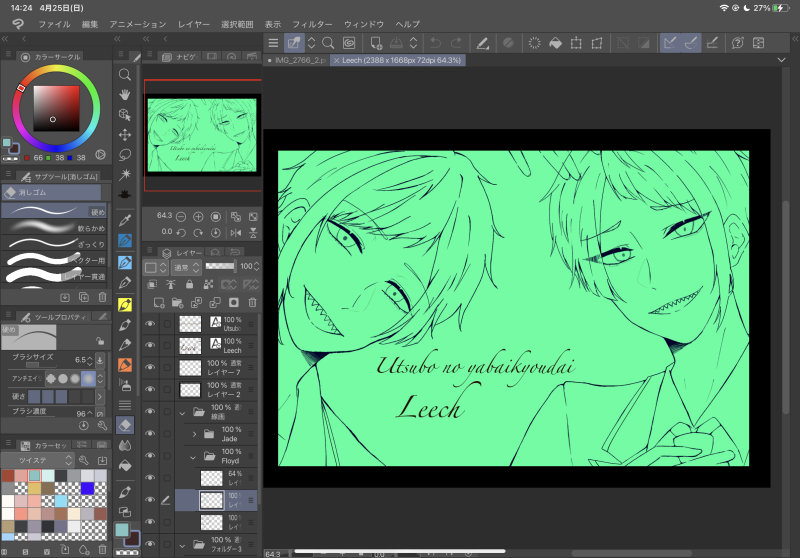Open the command bar hamburger menu
This screenshot has width=800, height=558.
pos(273,43)
